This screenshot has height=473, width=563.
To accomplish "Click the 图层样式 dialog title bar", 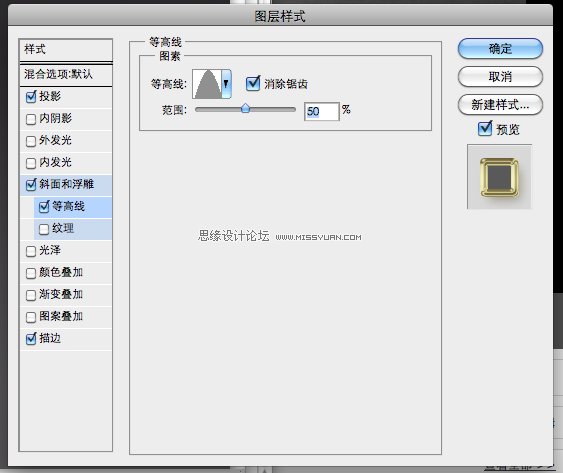I will pyautogui.click(x=280, y=16).
